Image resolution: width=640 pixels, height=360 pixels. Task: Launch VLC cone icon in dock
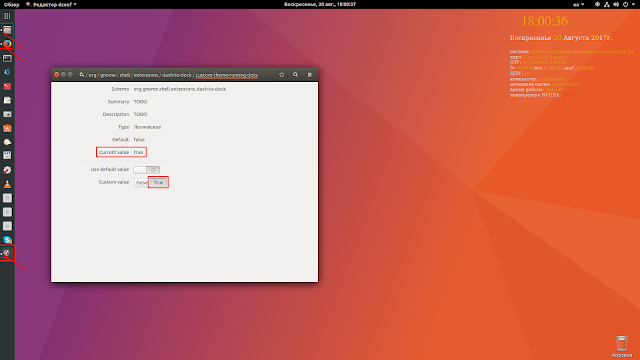7,184
